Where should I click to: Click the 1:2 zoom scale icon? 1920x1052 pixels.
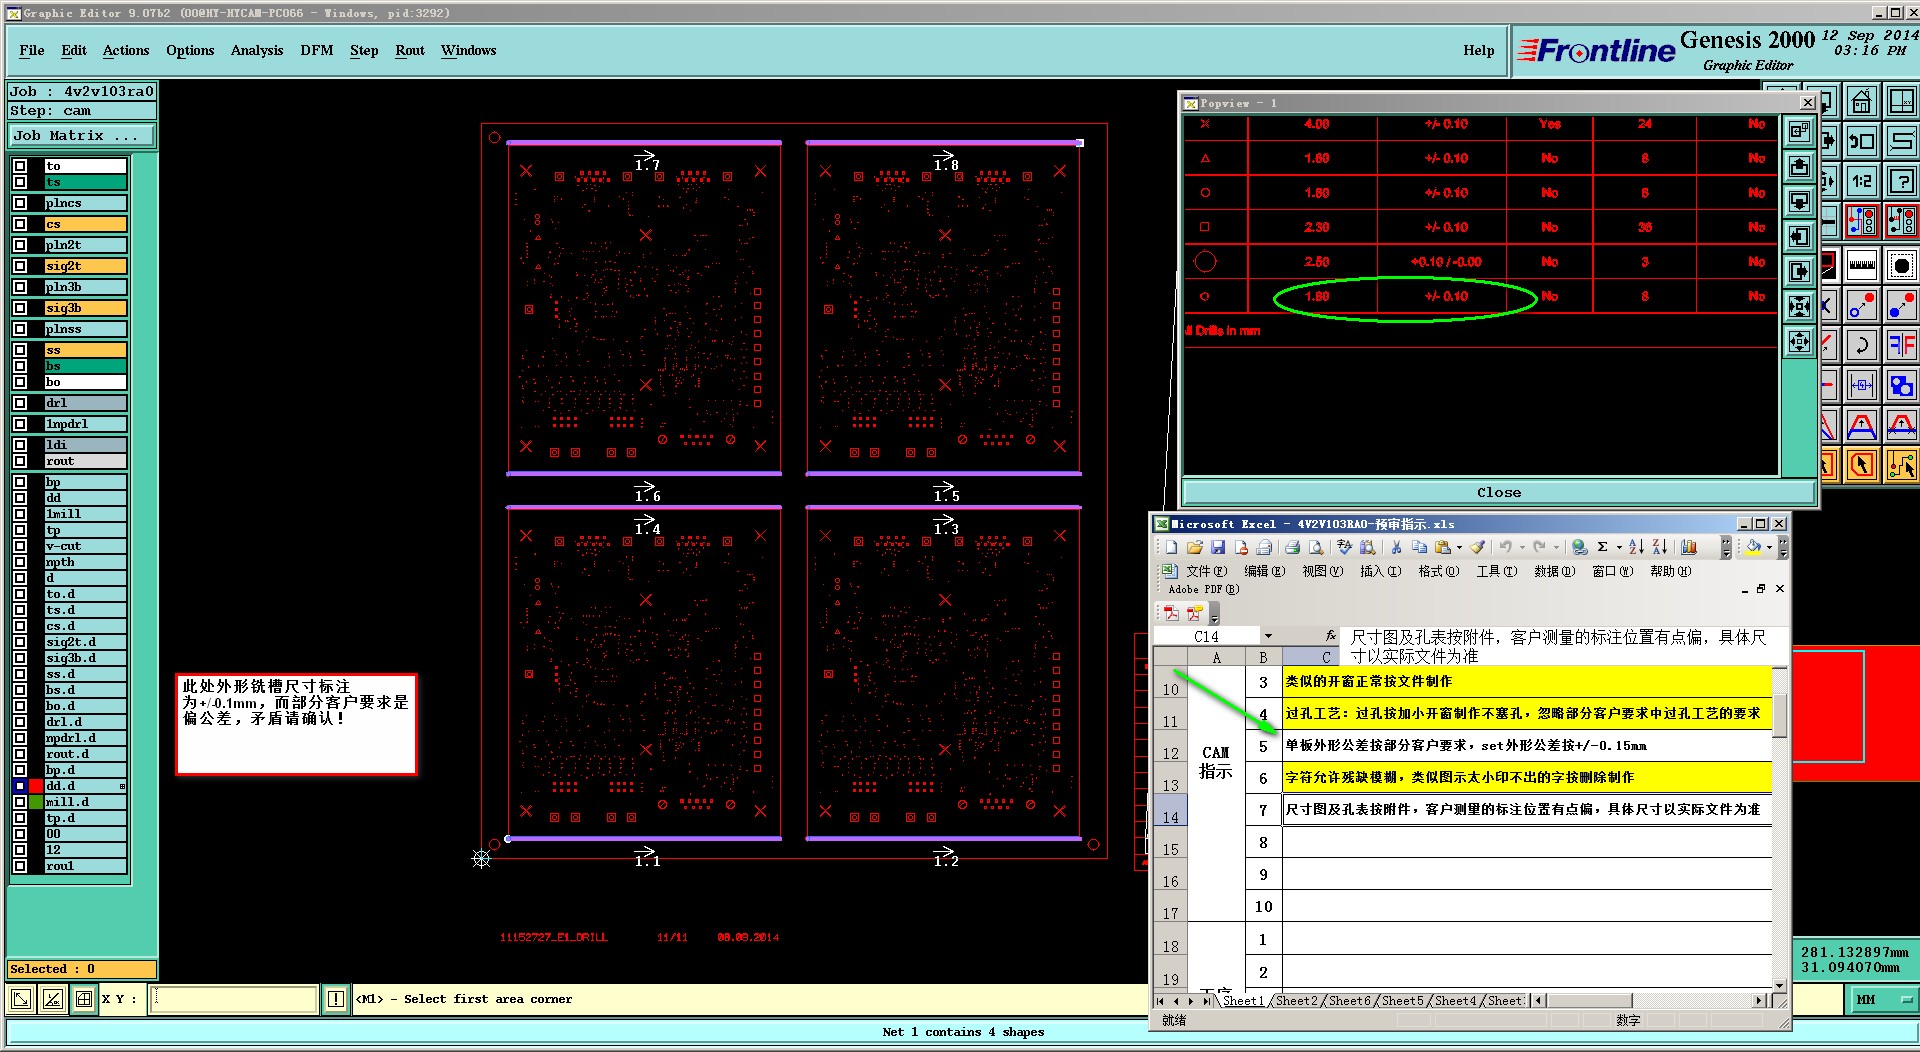click(1861, 181)
